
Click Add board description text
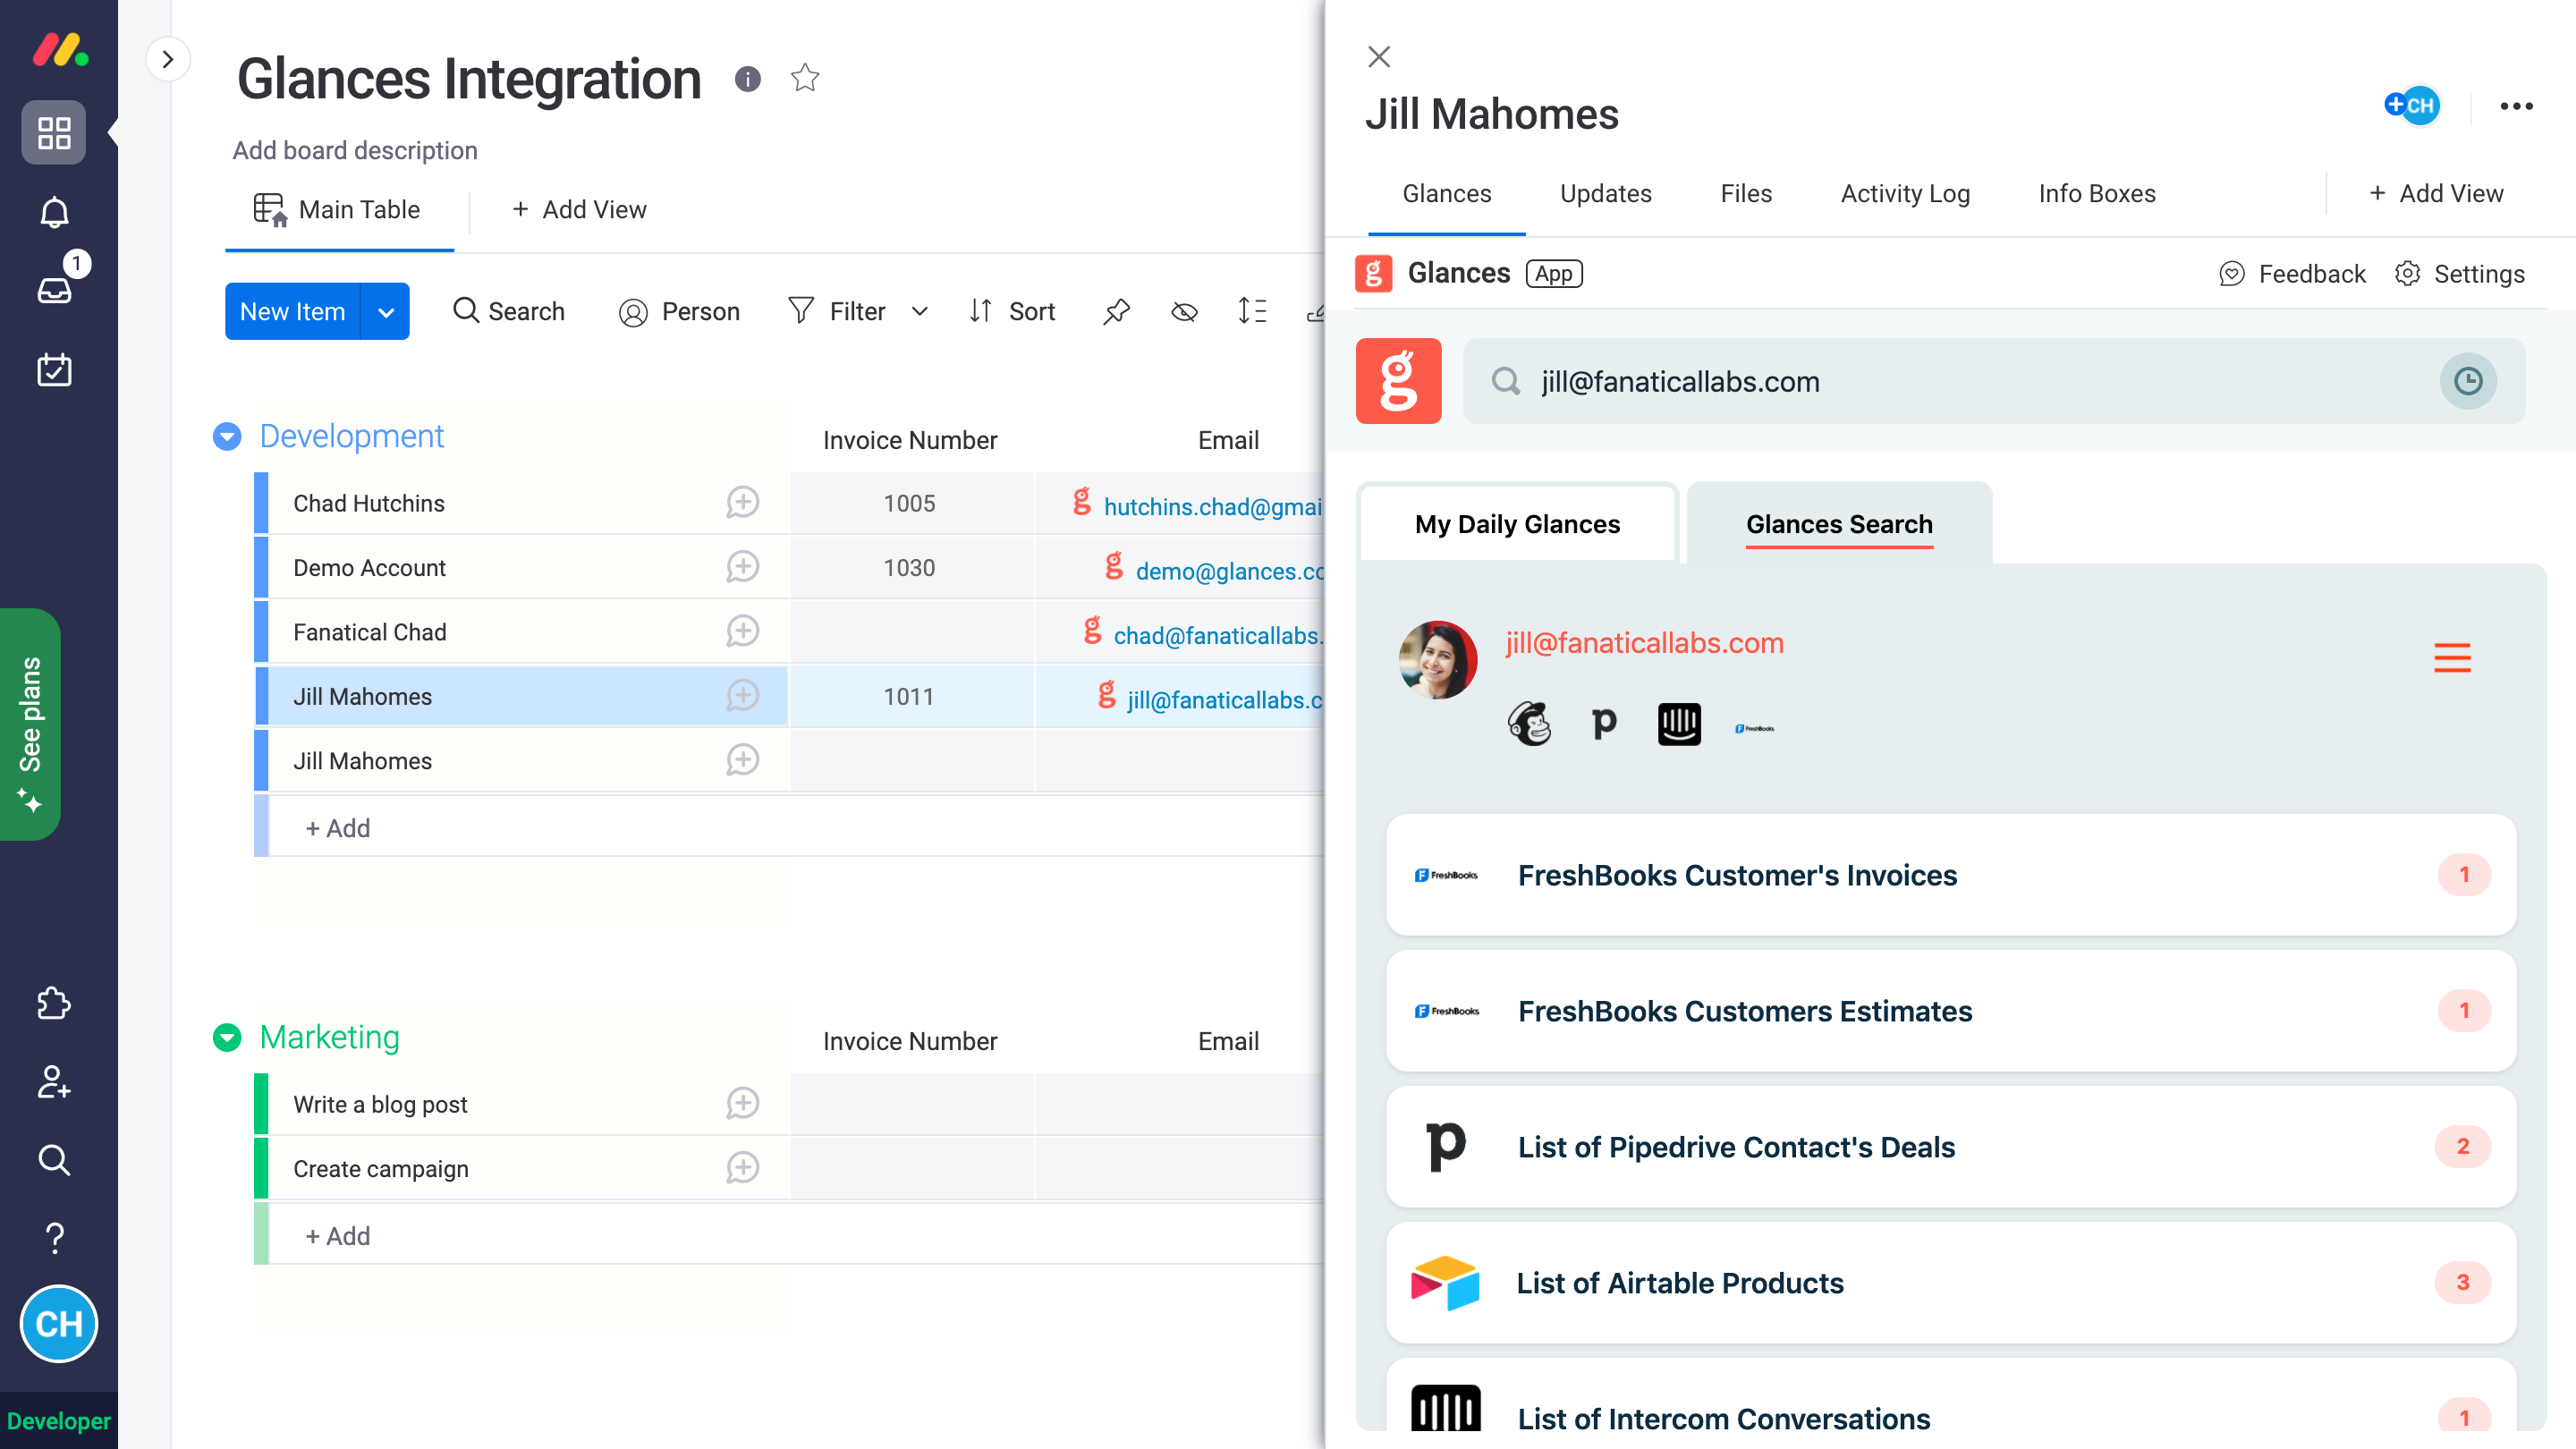[355, 150]
